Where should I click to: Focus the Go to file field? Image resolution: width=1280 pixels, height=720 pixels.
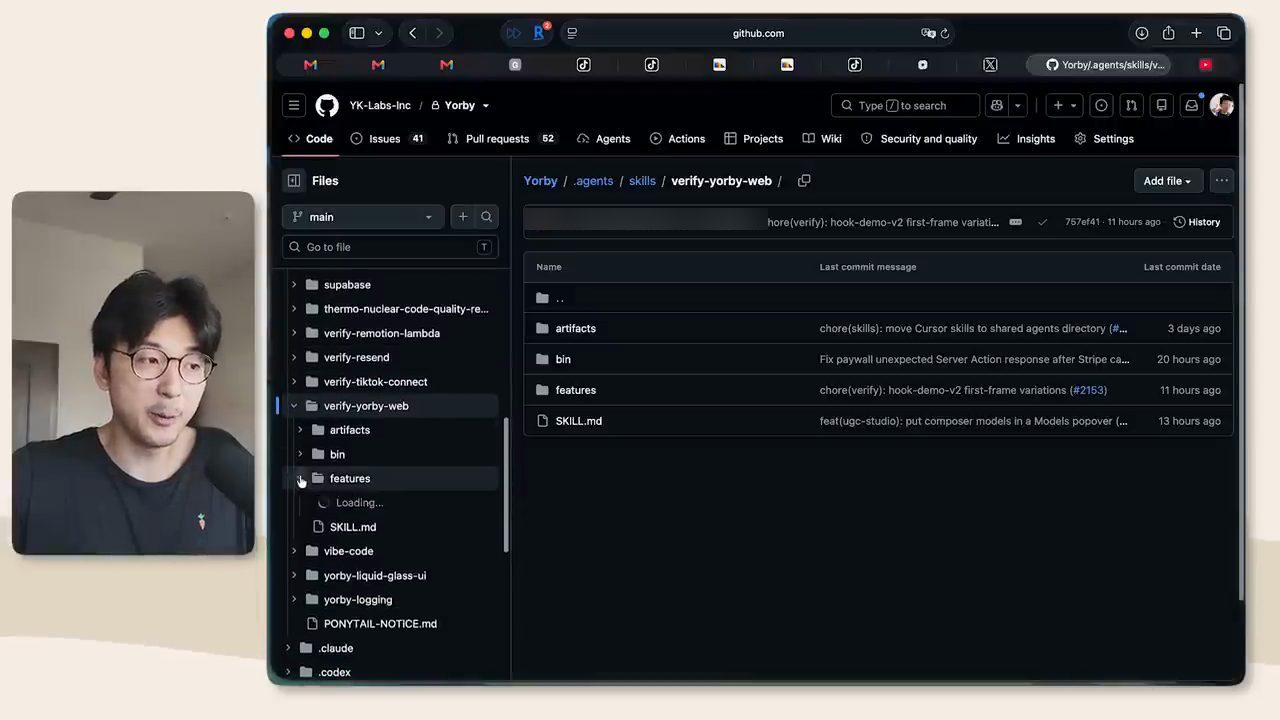click(x=390, y=247)
